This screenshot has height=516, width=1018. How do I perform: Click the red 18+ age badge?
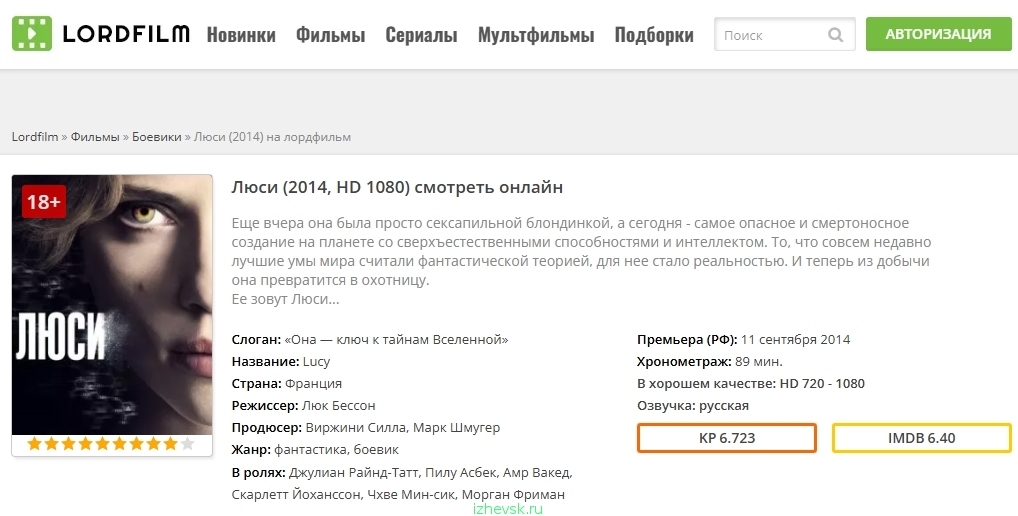[44, 202]
